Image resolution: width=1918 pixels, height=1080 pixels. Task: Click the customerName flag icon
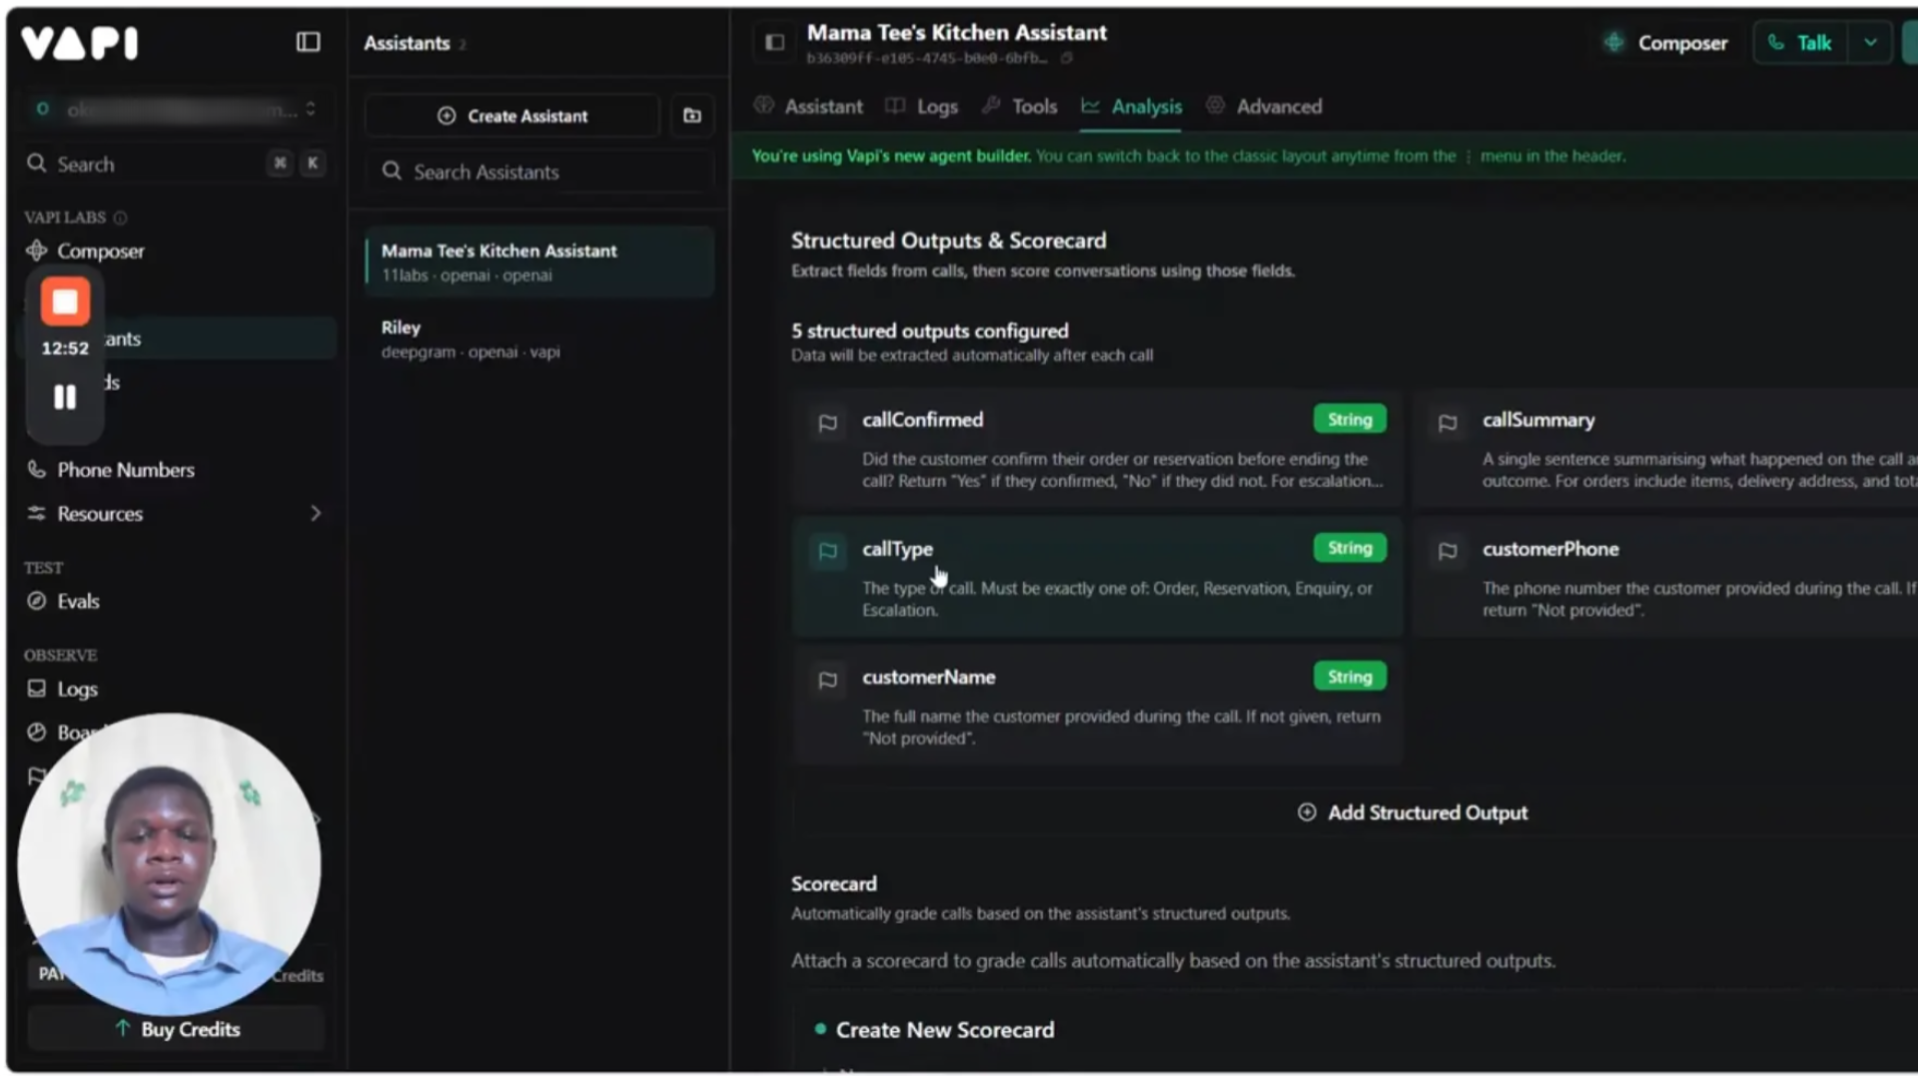point(828,680)
